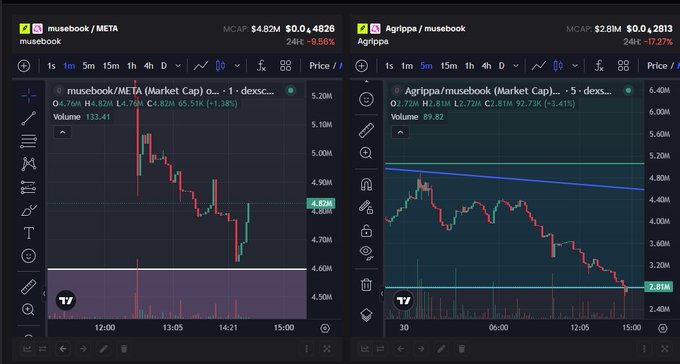Open Agrippa / musebook pair header
Screen dimensions: 680x364
click(x=425, y=29)
